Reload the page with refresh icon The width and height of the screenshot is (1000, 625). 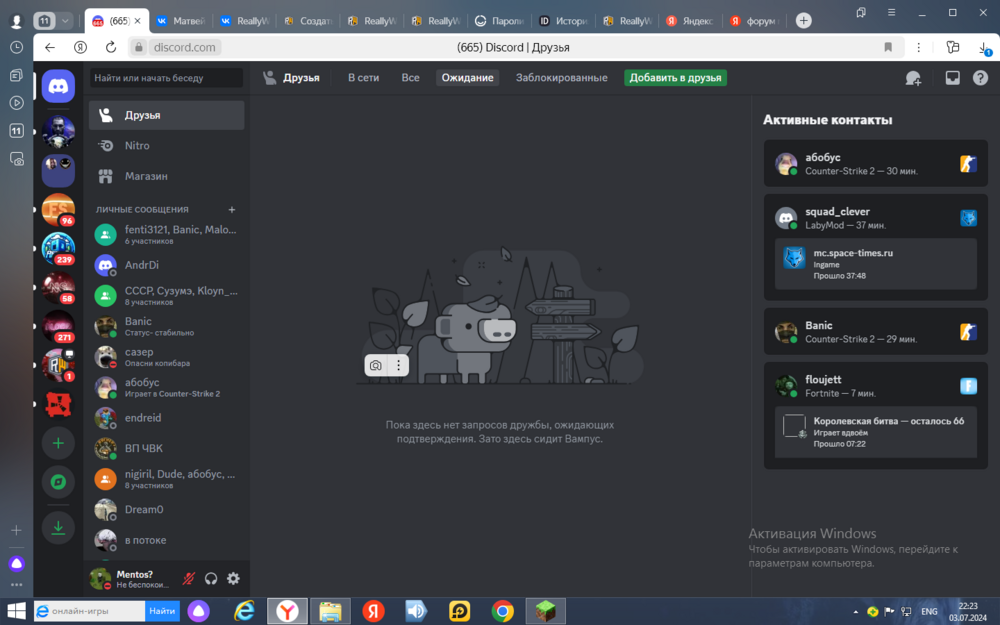point(111,47)
